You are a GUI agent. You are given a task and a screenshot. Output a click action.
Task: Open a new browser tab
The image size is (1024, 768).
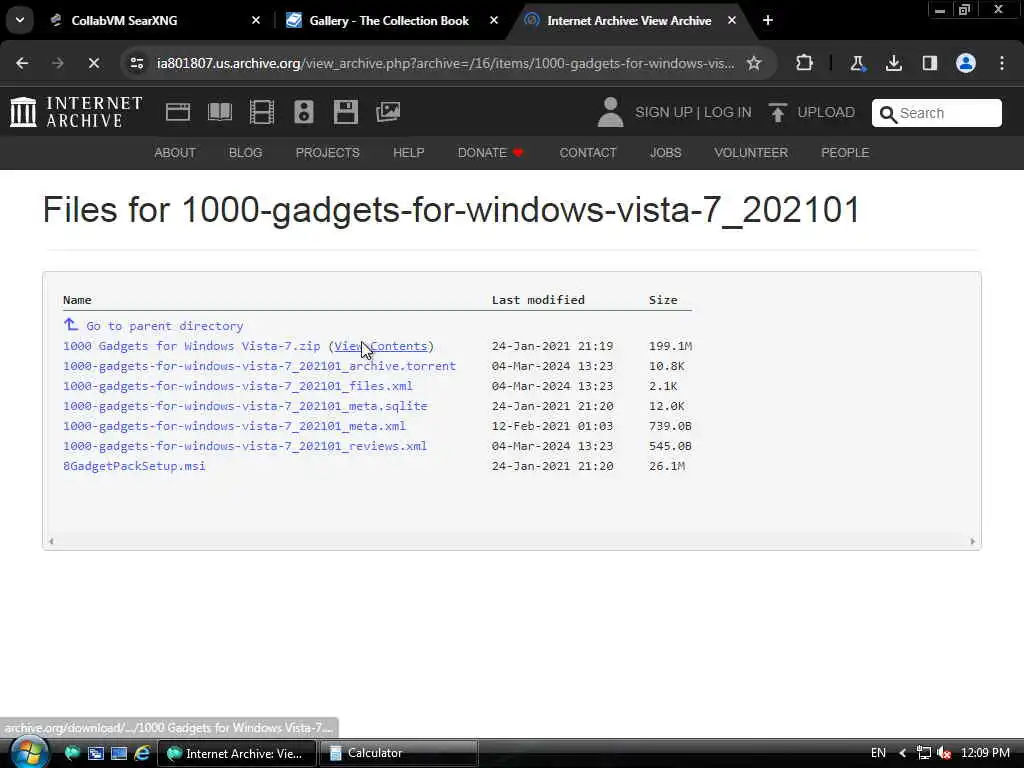[768, 21]
